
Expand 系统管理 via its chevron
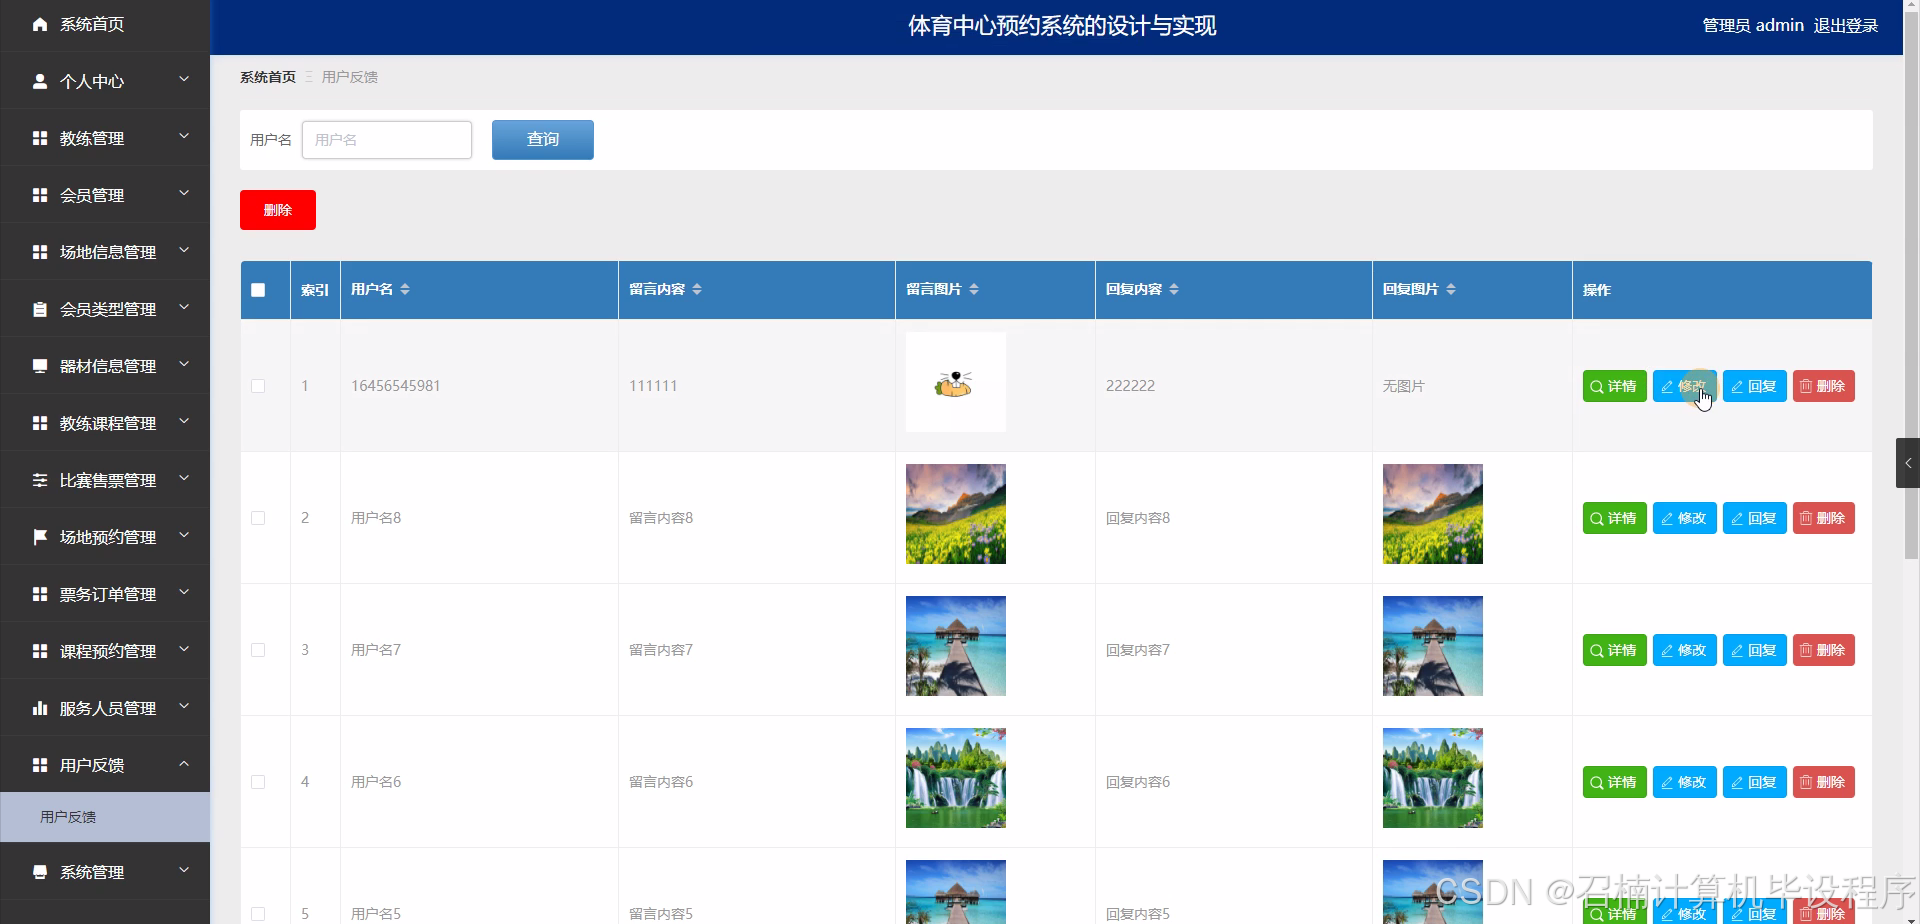(x=184, y=870)
